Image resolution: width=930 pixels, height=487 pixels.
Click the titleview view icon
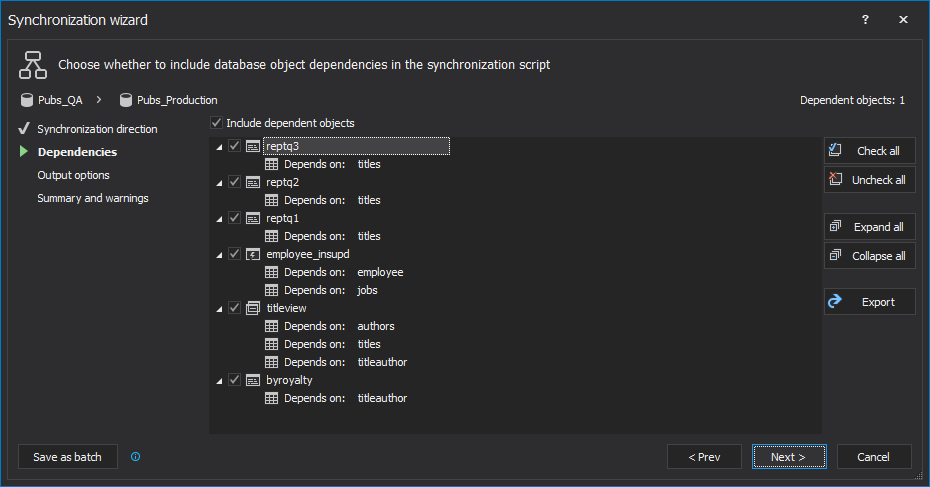point(253,308)
